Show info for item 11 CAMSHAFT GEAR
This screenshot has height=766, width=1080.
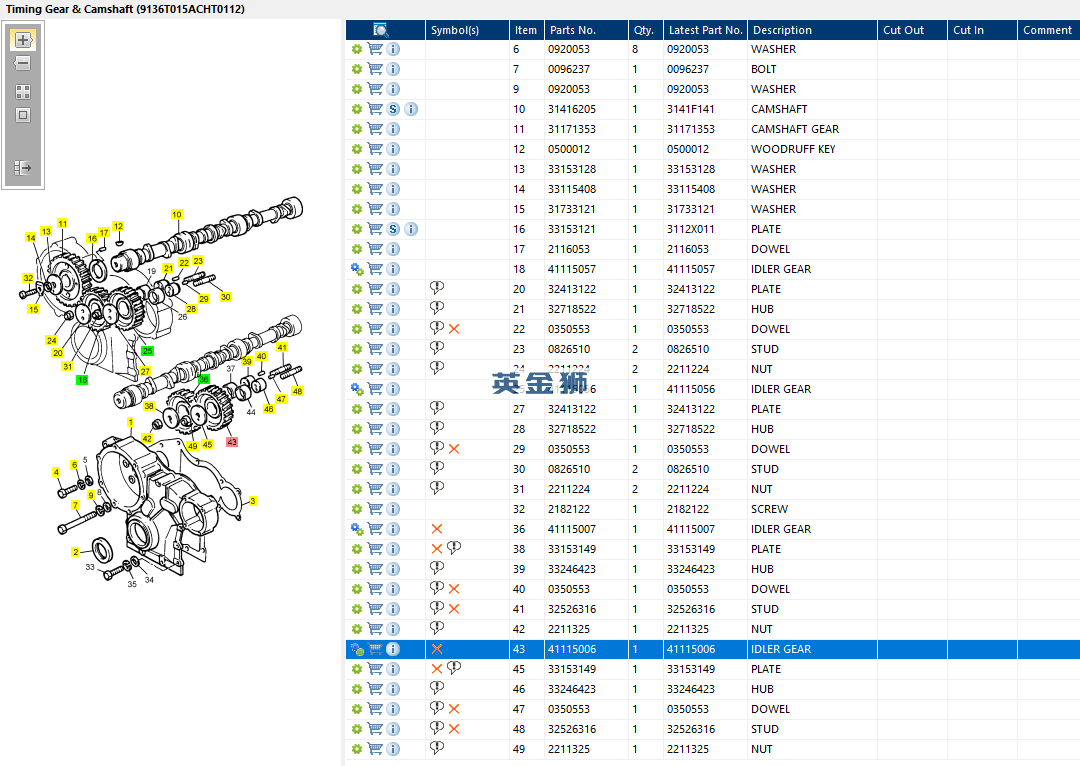[x=393, y=129]
